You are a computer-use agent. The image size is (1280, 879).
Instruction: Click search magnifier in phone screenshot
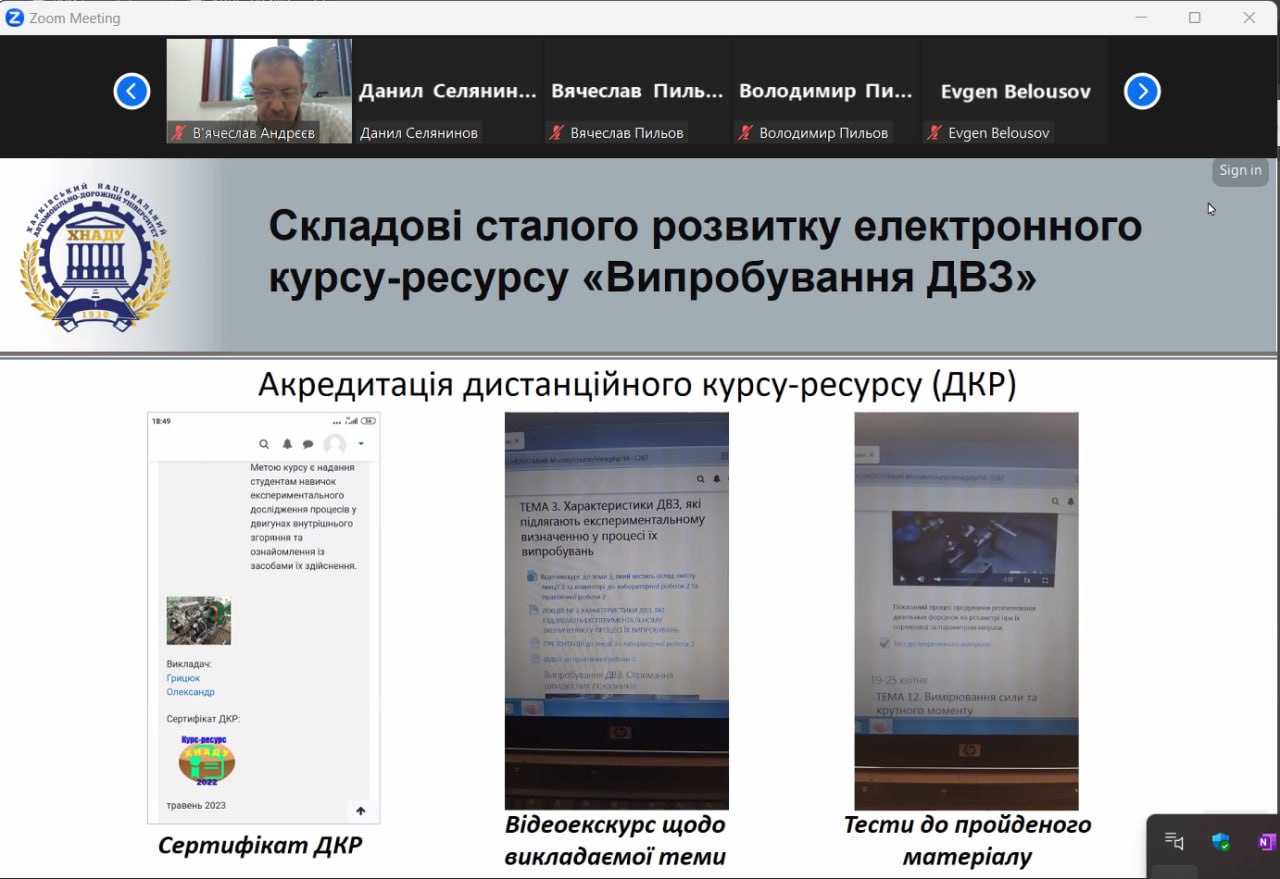(264, 444)
